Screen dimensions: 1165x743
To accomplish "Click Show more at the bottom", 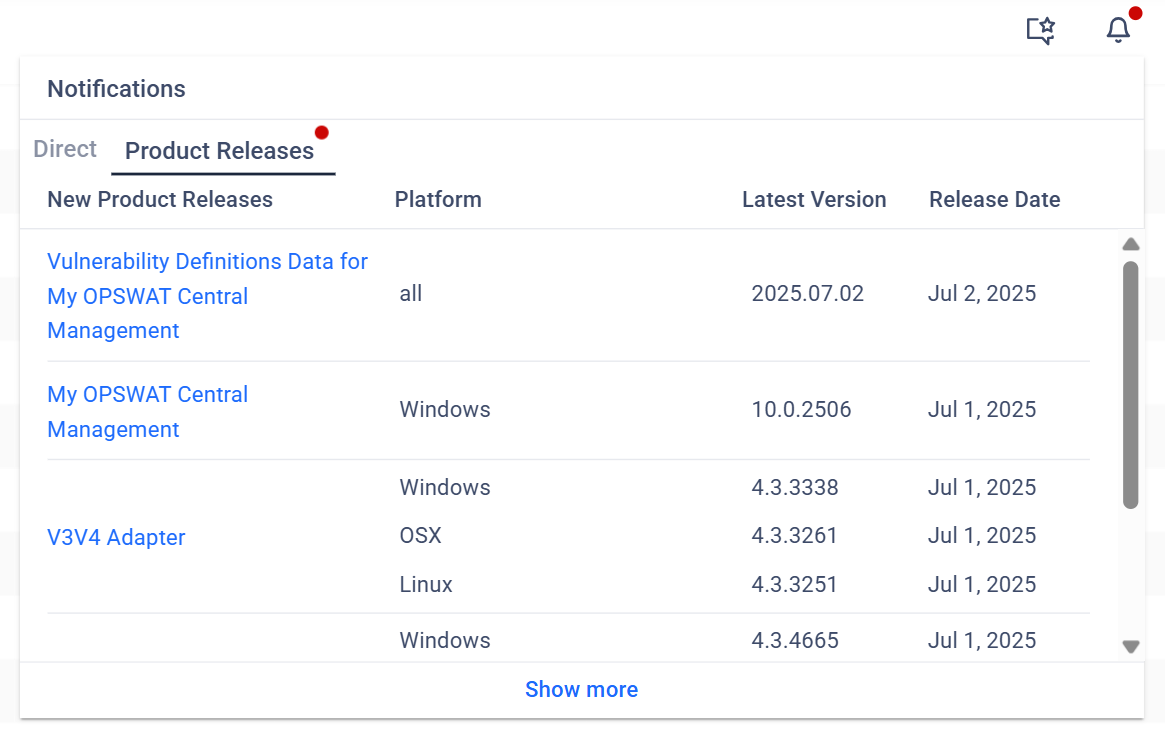I will click(x=582, y=690).
